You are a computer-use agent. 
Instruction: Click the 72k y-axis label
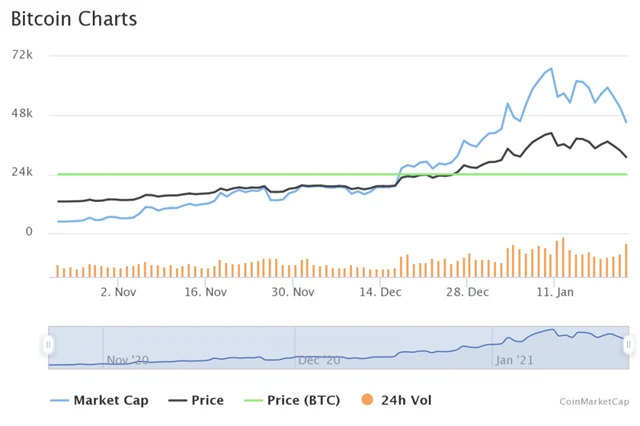(x=22, y=55)
